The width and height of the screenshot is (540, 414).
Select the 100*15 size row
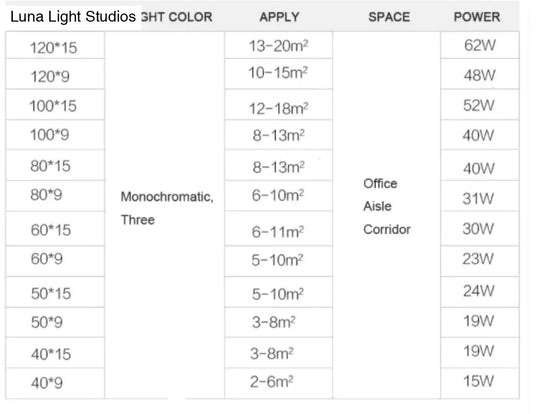(x=55, y=105)
